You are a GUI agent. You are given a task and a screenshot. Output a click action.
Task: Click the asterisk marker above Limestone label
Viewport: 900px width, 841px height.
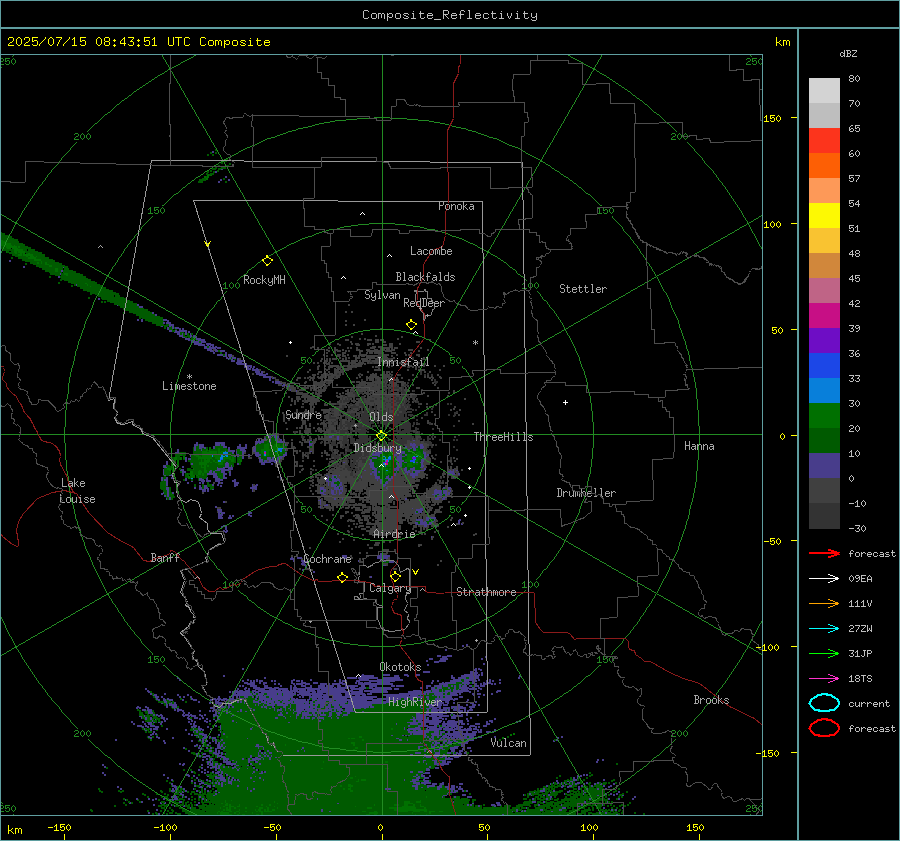coord(189,377)
